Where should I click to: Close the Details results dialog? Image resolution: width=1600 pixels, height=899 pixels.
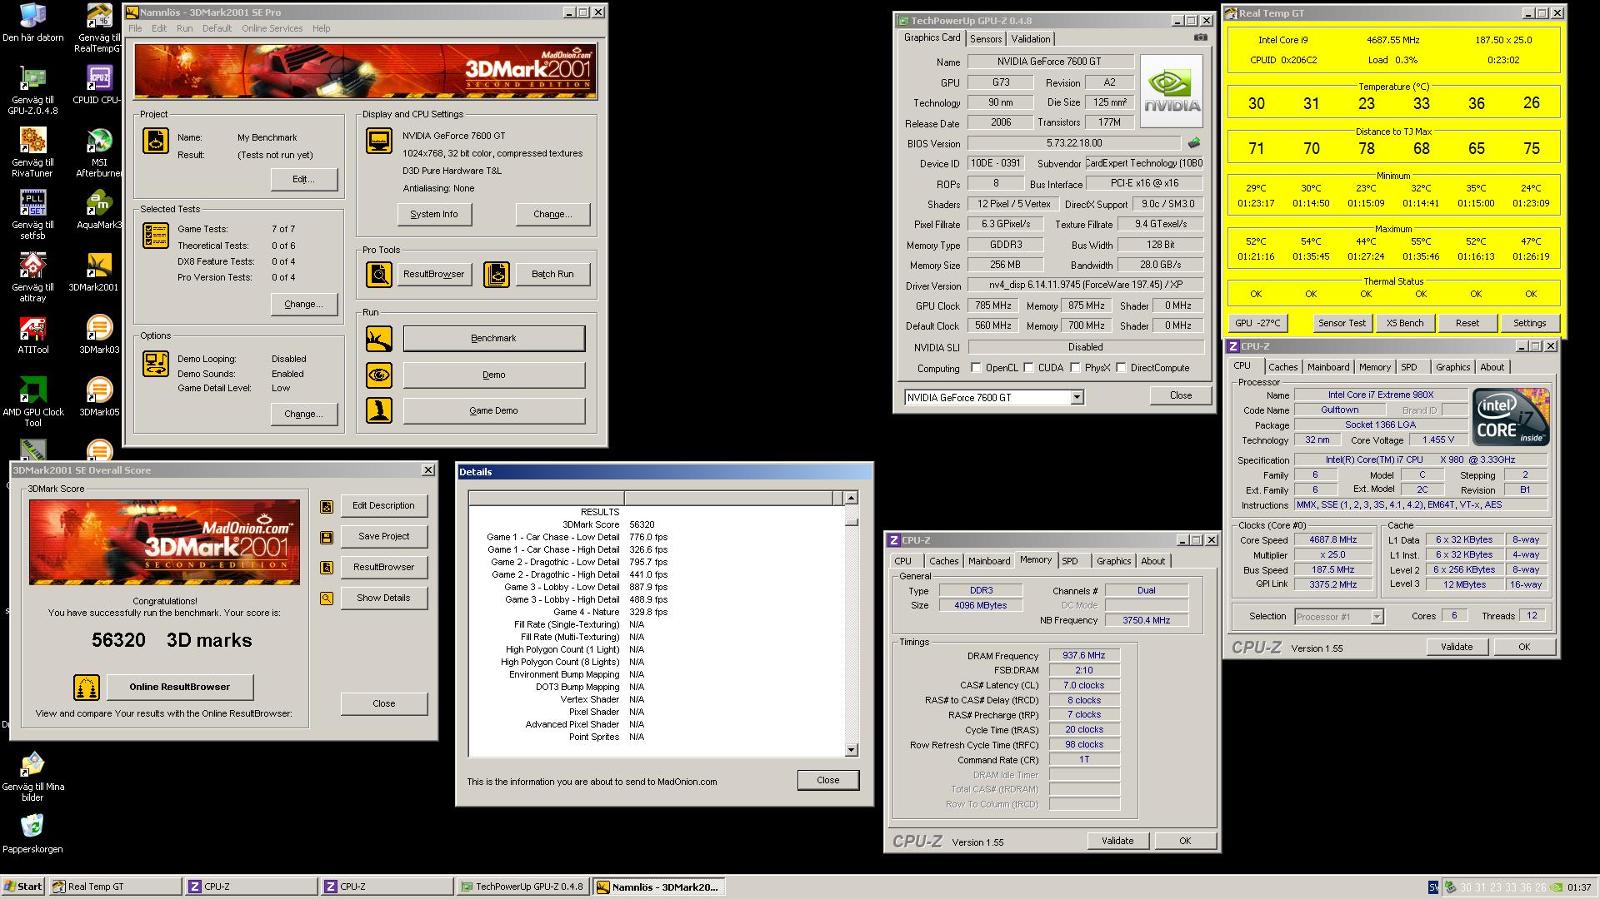(x=828, y=780)
